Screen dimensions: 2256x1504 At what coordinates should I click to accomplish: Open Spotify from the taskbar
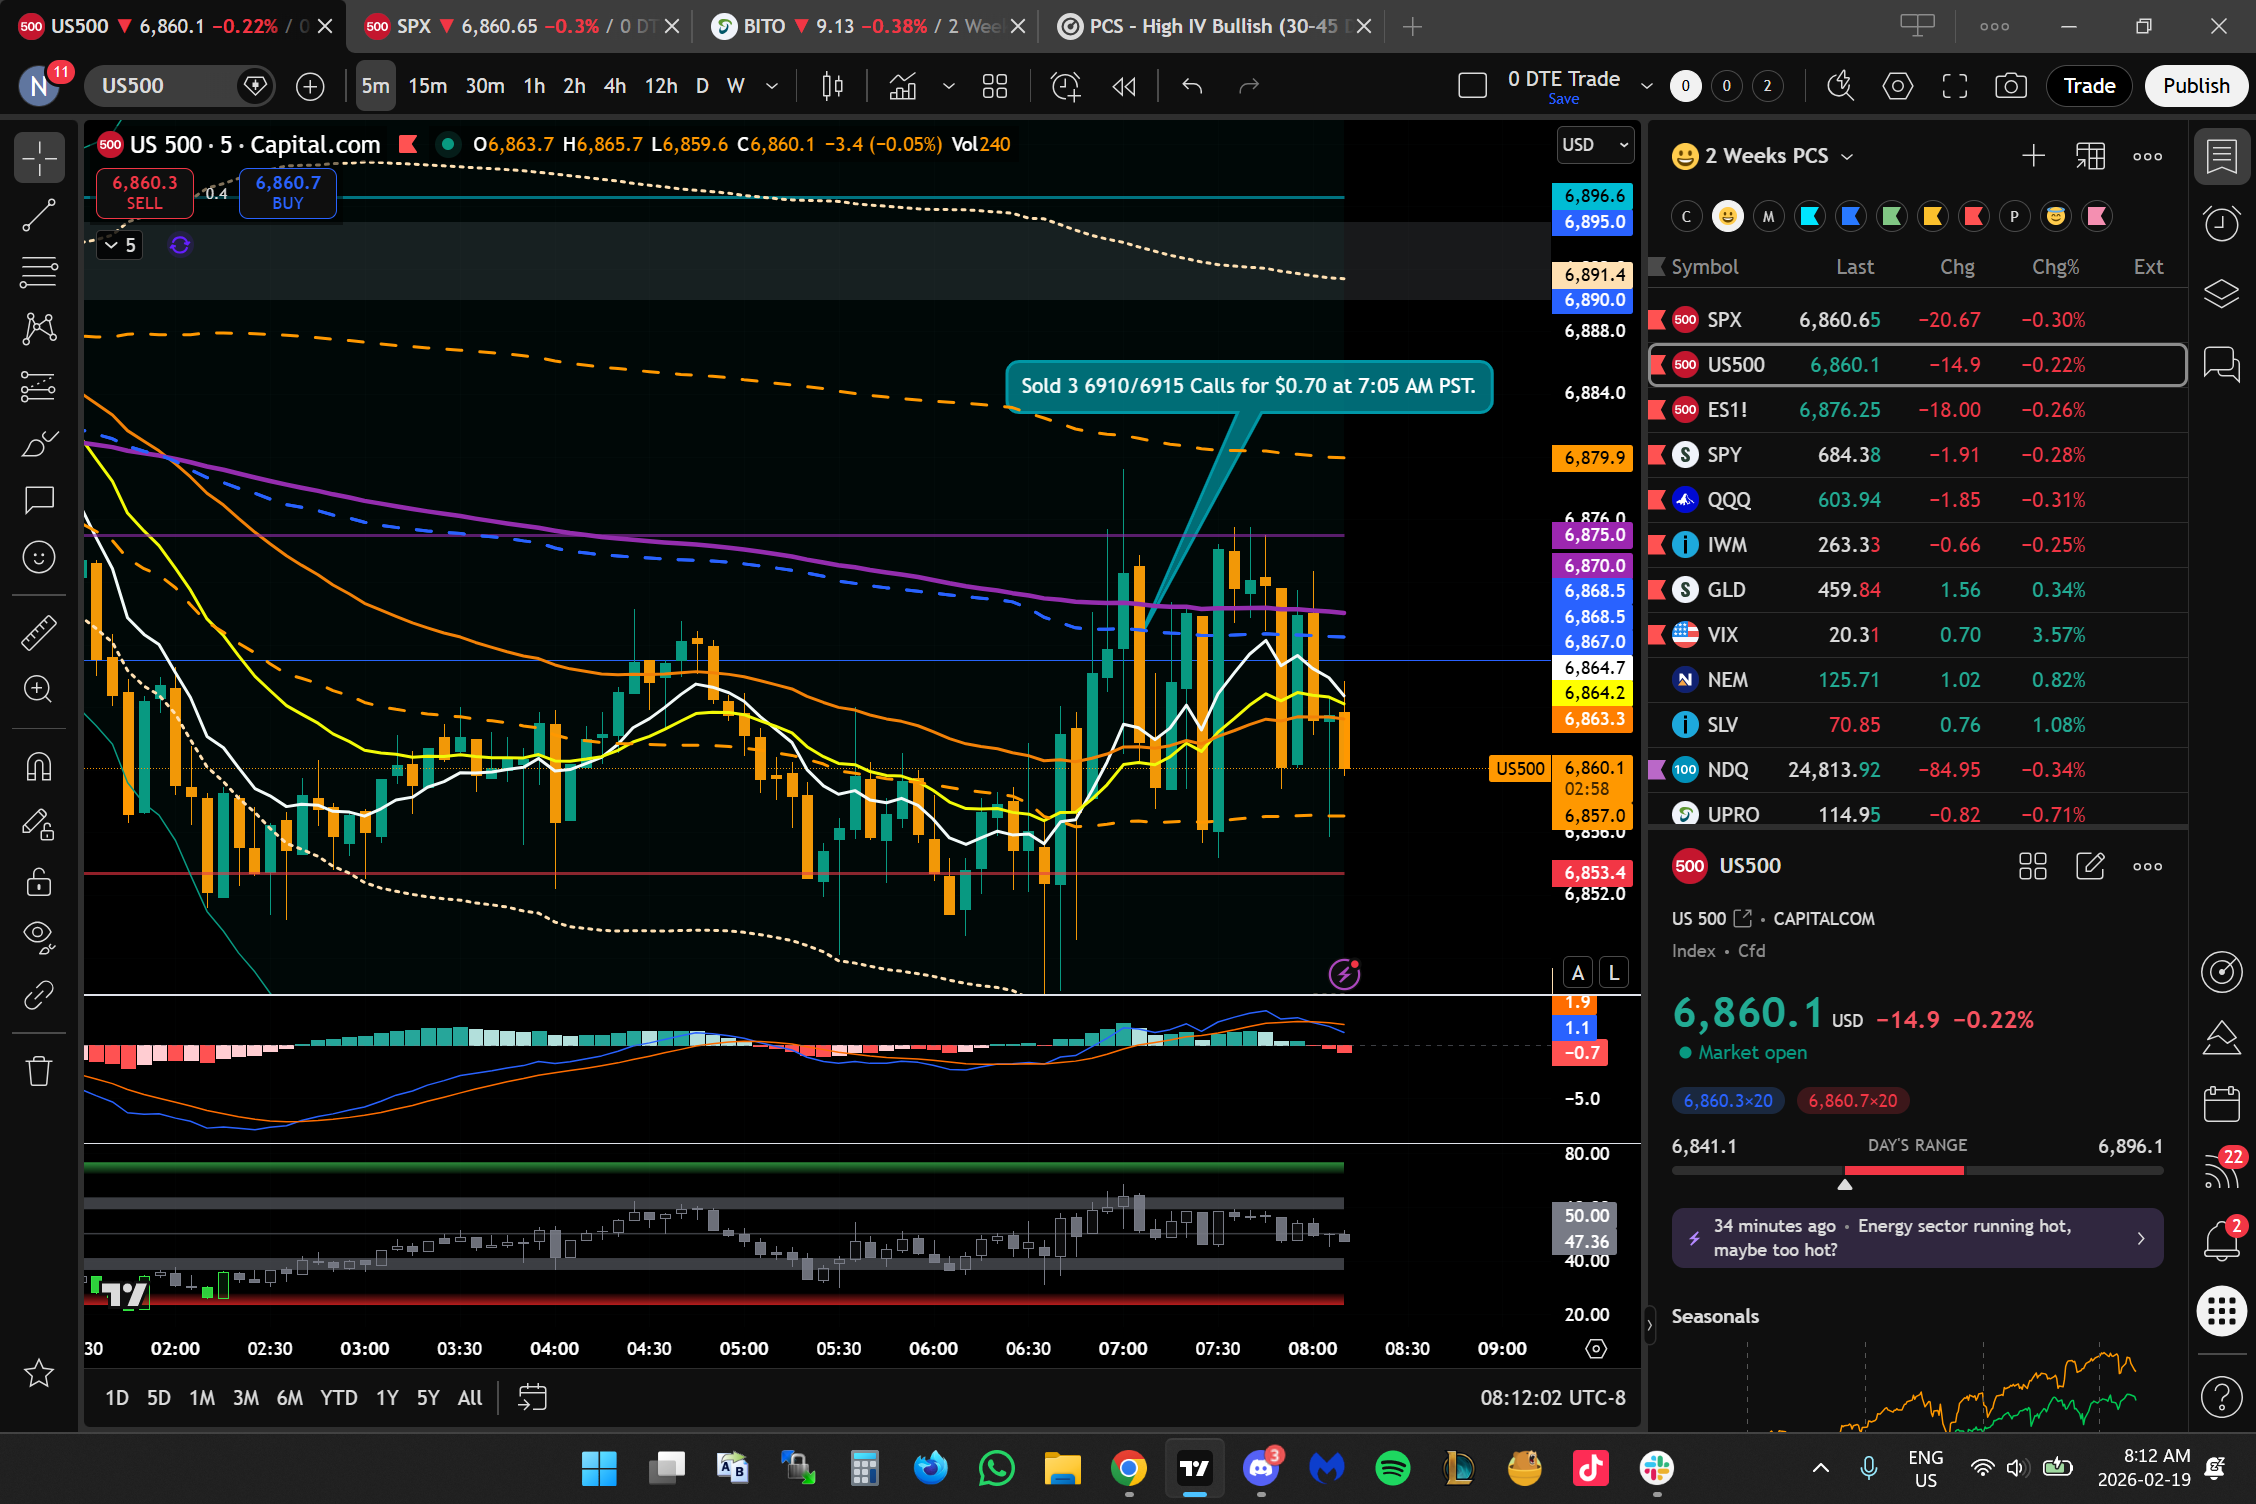coord(1392,1468)
